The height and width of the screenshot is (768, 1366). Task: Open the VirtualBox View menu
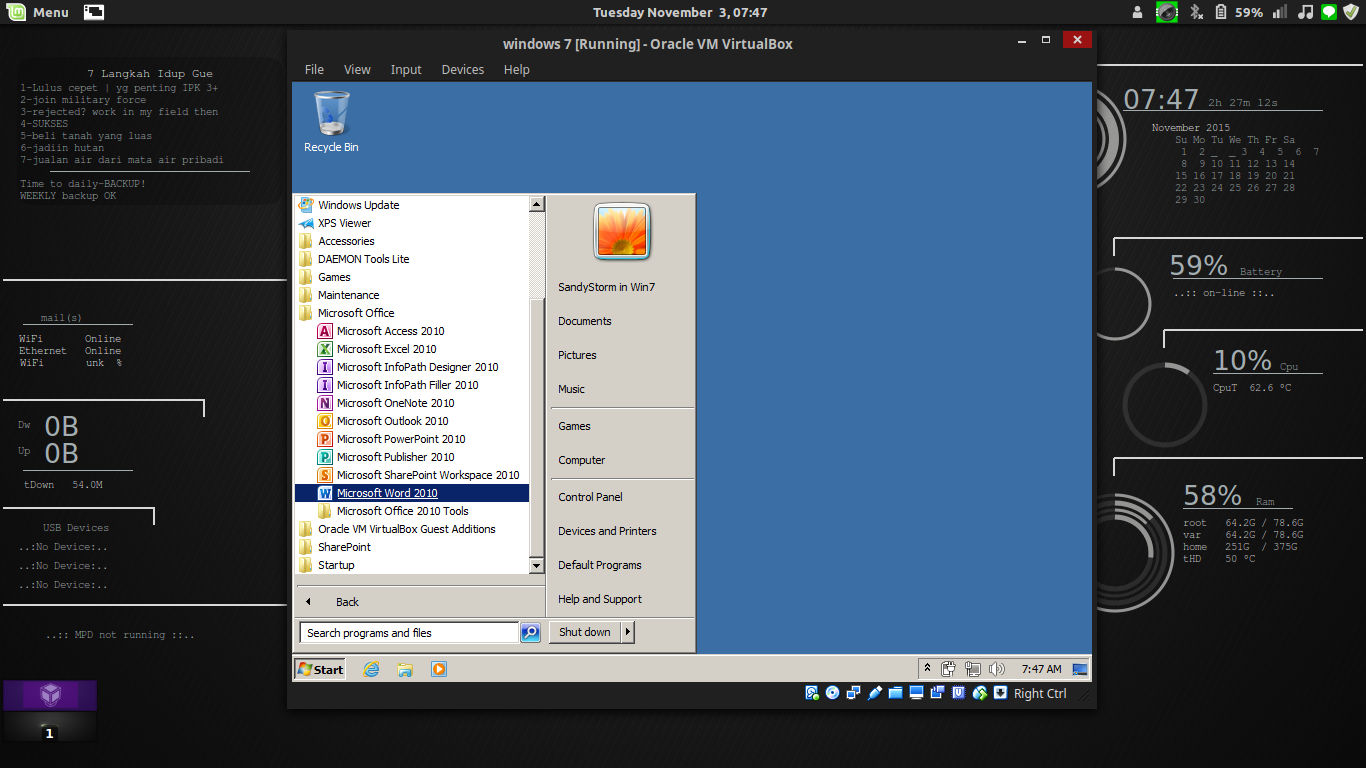pos(357,70)
